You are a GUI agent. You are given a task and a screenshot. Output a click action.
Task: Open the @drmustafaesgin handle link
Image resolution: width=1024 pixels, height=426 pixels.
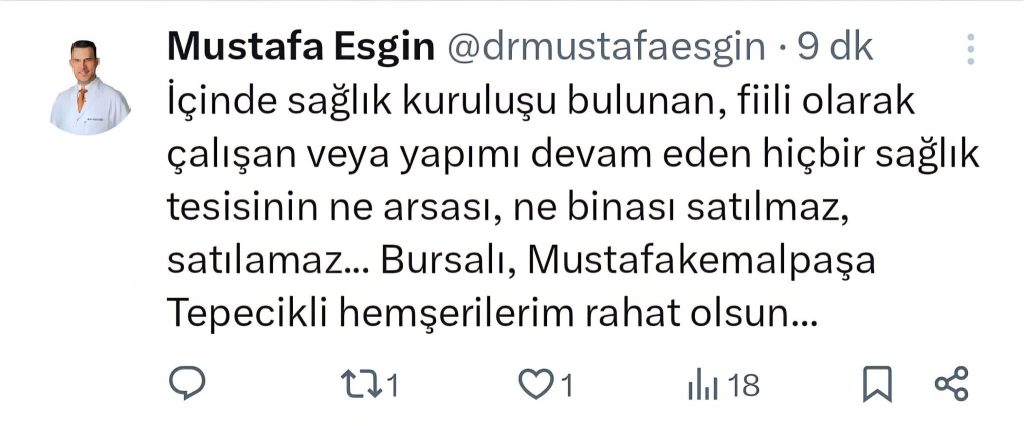coord(607,48)
